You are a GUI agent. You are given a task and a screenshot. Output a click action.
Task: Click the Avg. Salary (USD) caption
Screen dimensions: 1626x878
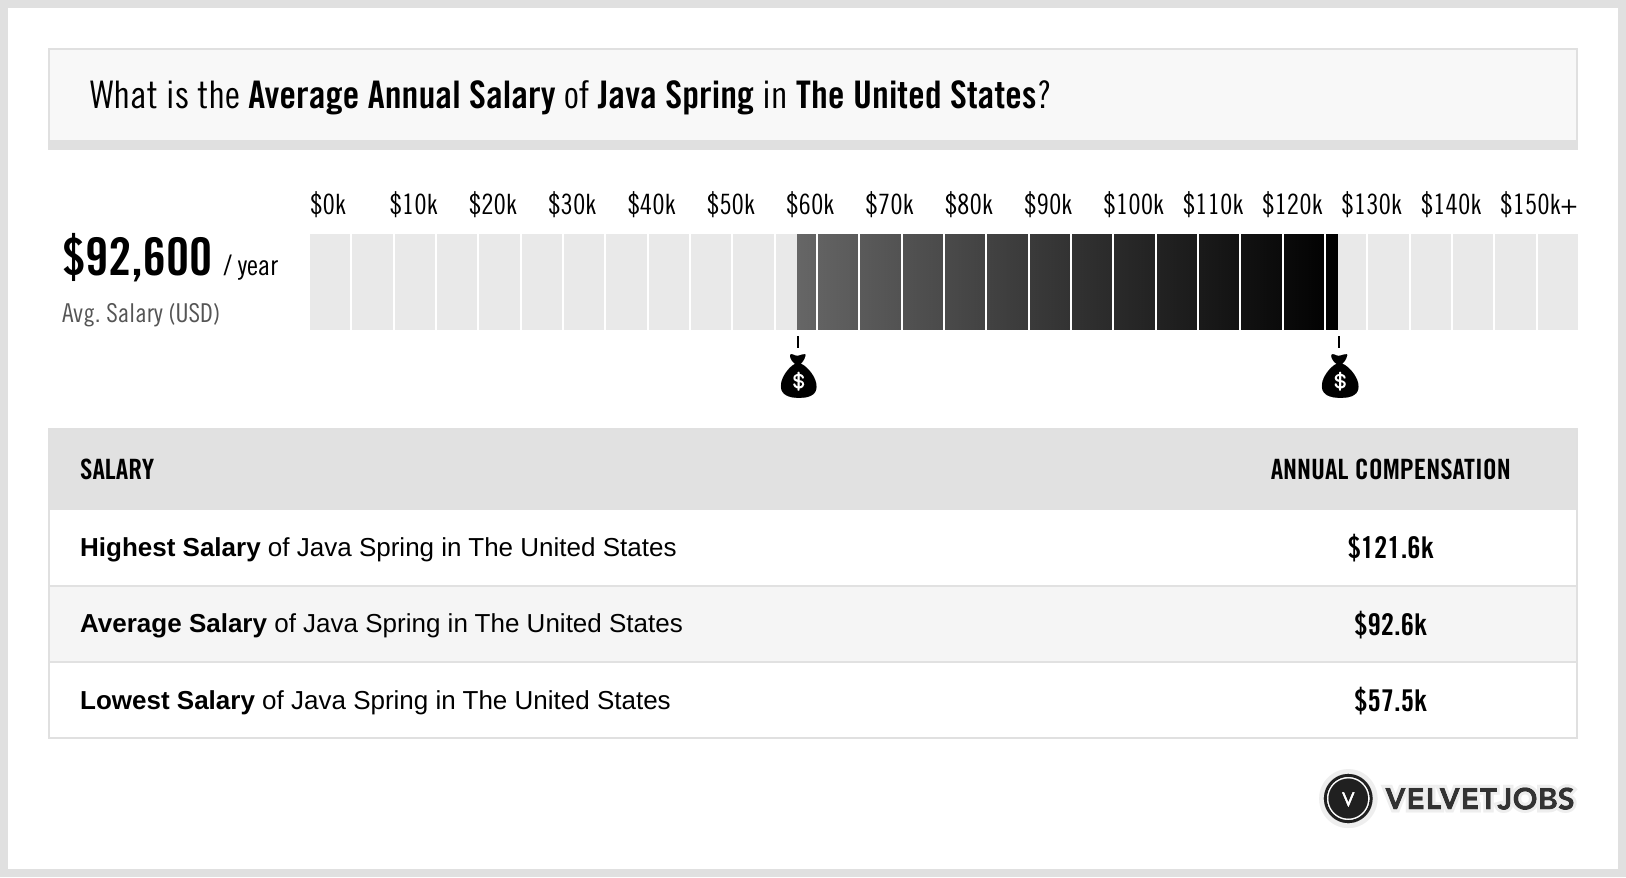coord(141,314)
